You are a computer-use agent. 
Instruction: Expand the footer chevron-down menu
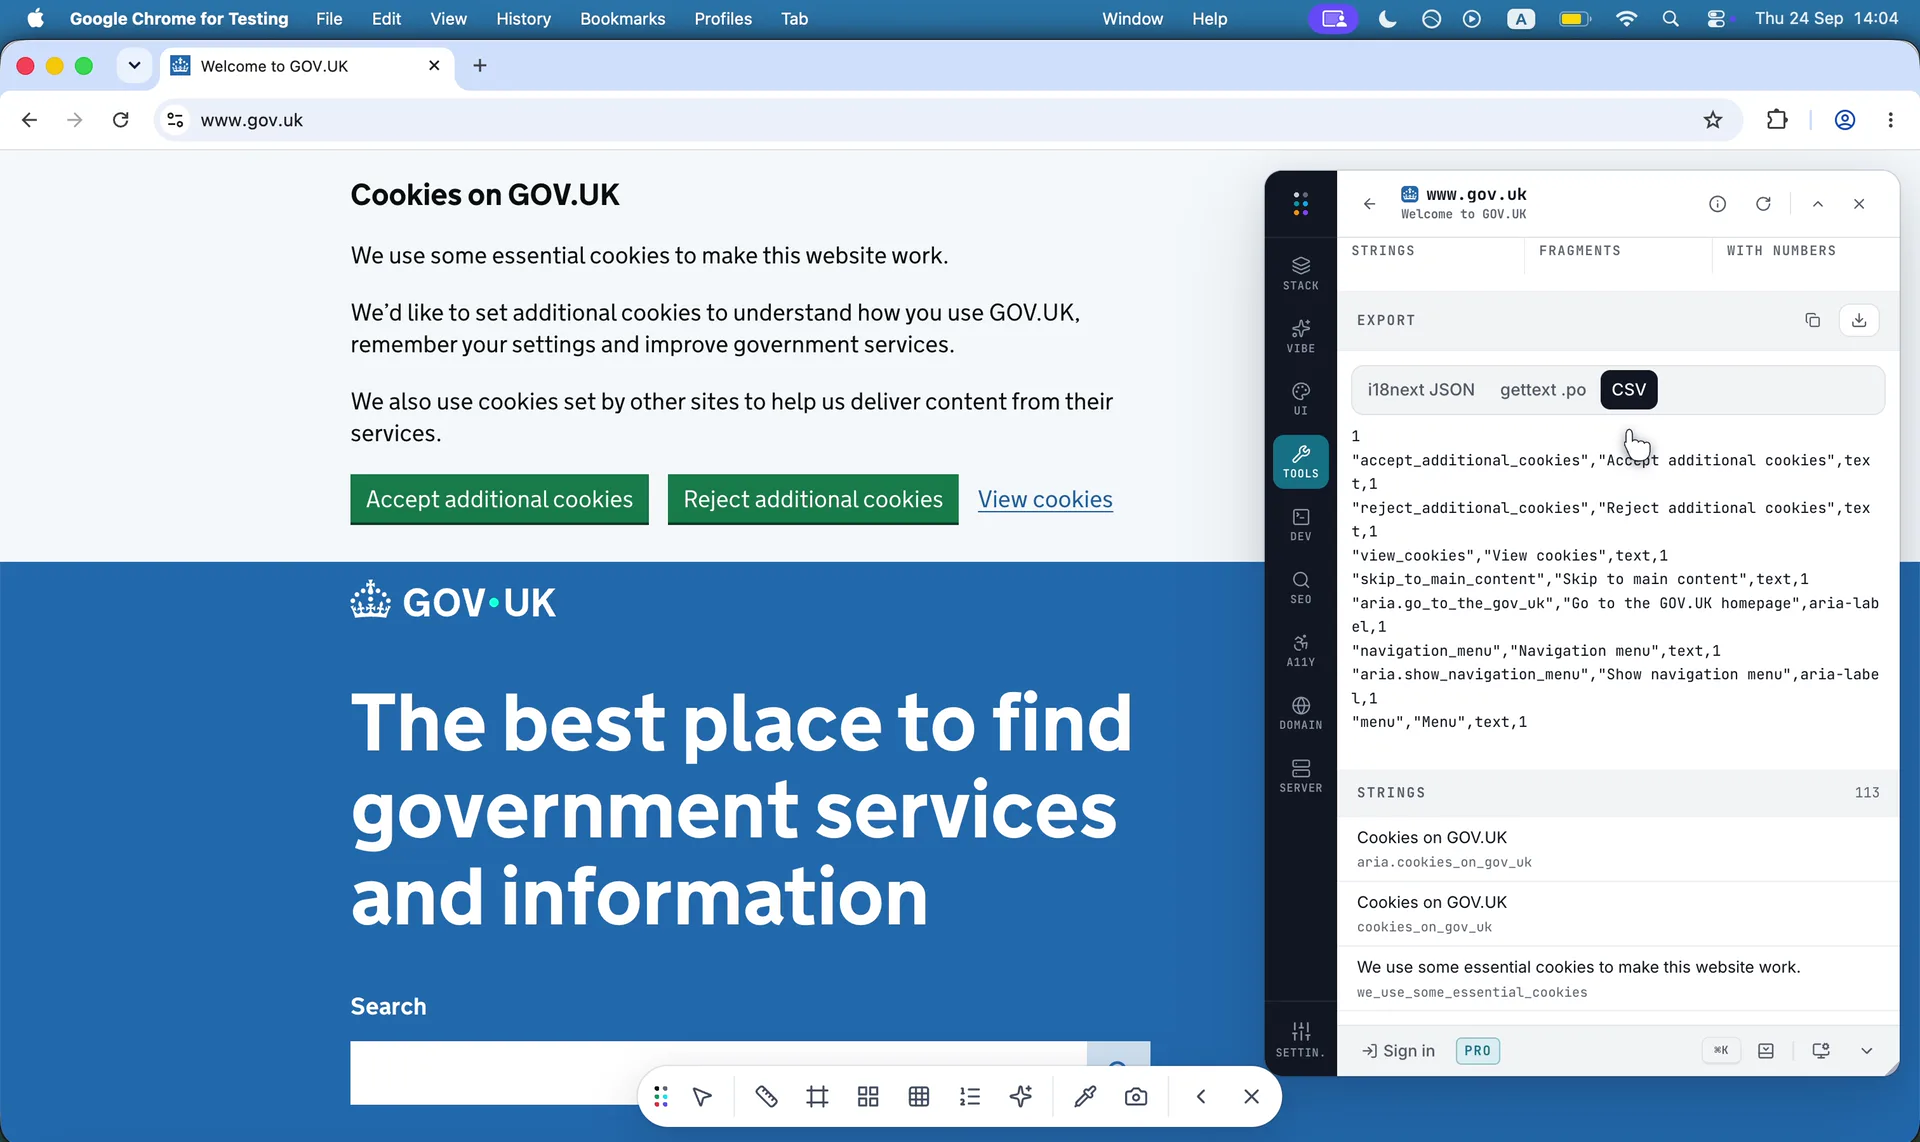1866,1050
